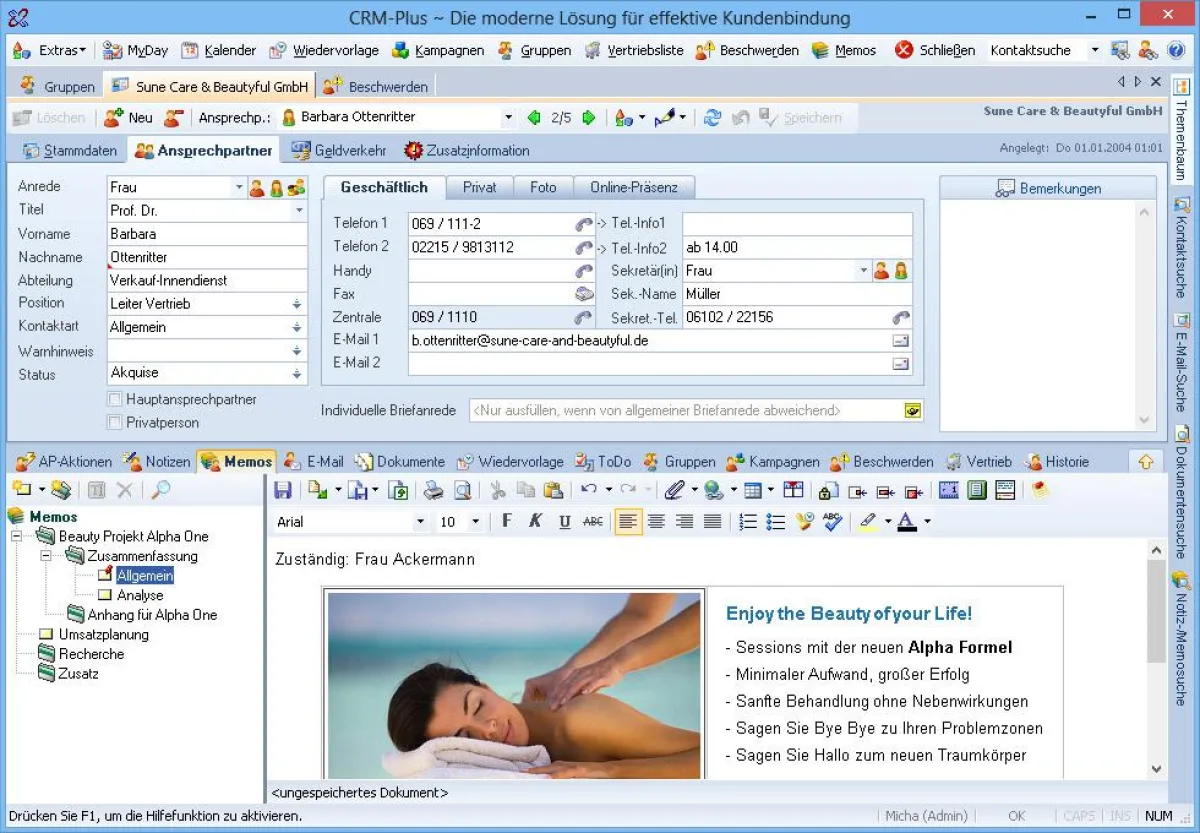Image resolution: width=1200 pixels, height=833 pixels.
Task: Enable the Hauptansprechpartner checkbox
Action: [x=116, y=398]
